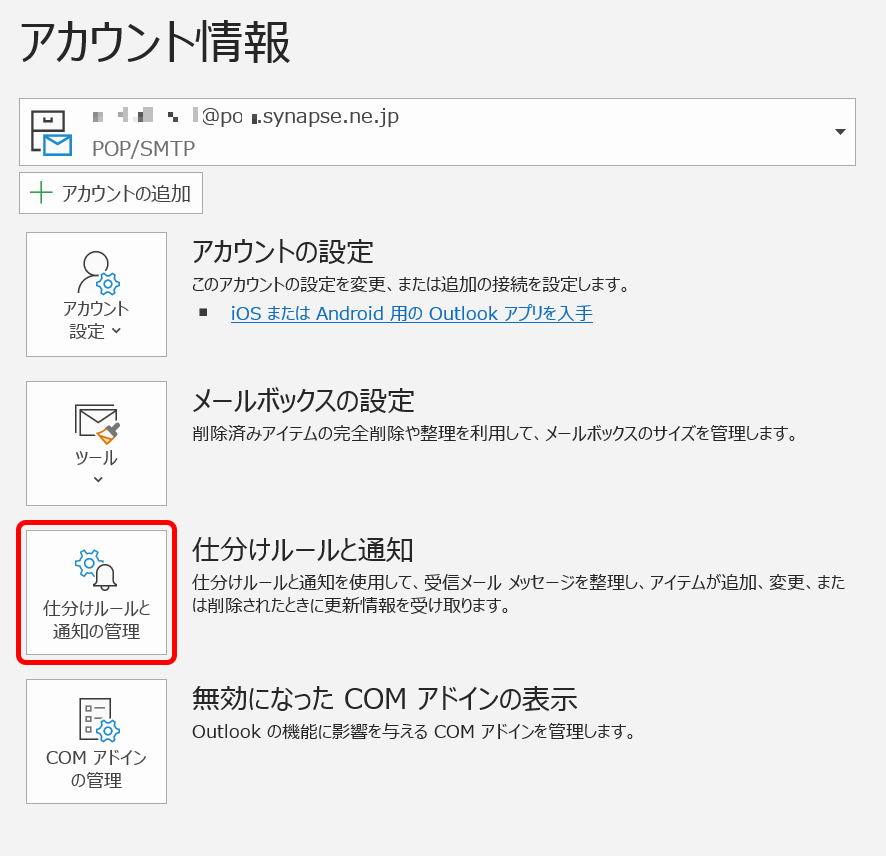Open the ツール mailbox cleanup tools button
This screenshot has width=886, height=856.
[x=96, y=444]
